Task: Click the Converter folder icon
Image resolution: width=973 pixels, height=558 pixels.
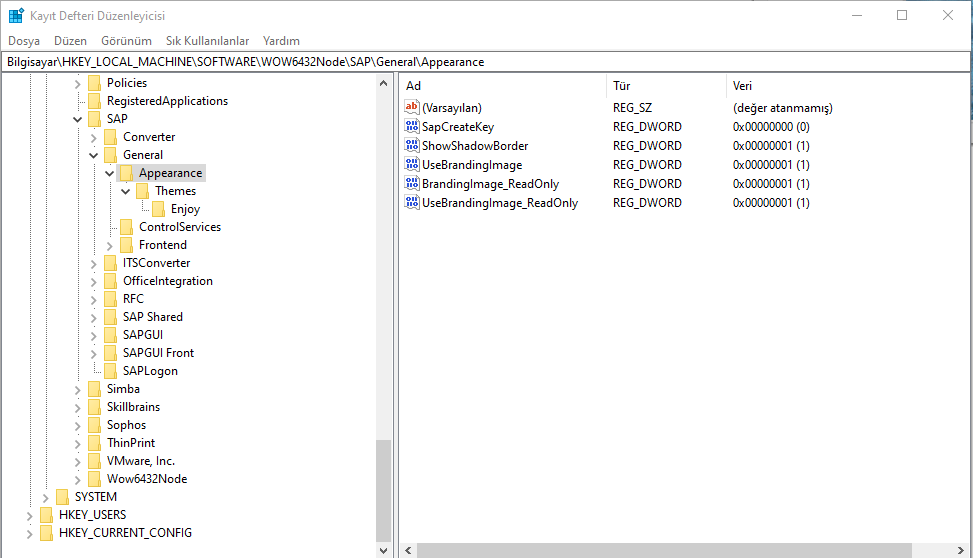Action: click(x=110, y=137)
